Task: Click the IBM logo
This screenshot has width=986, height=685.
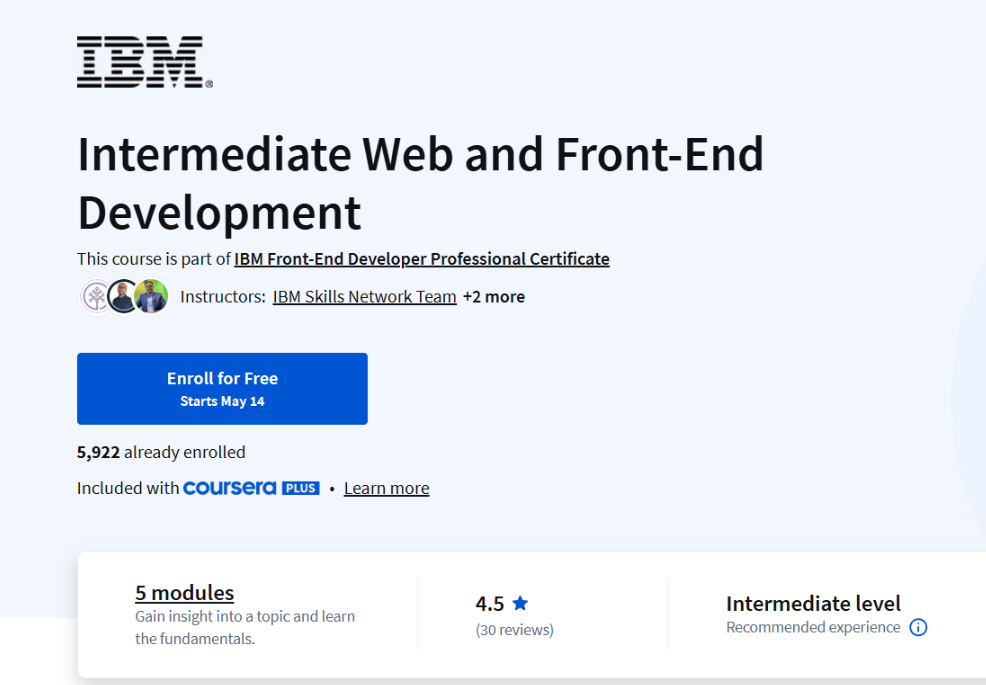Action: 141,62
